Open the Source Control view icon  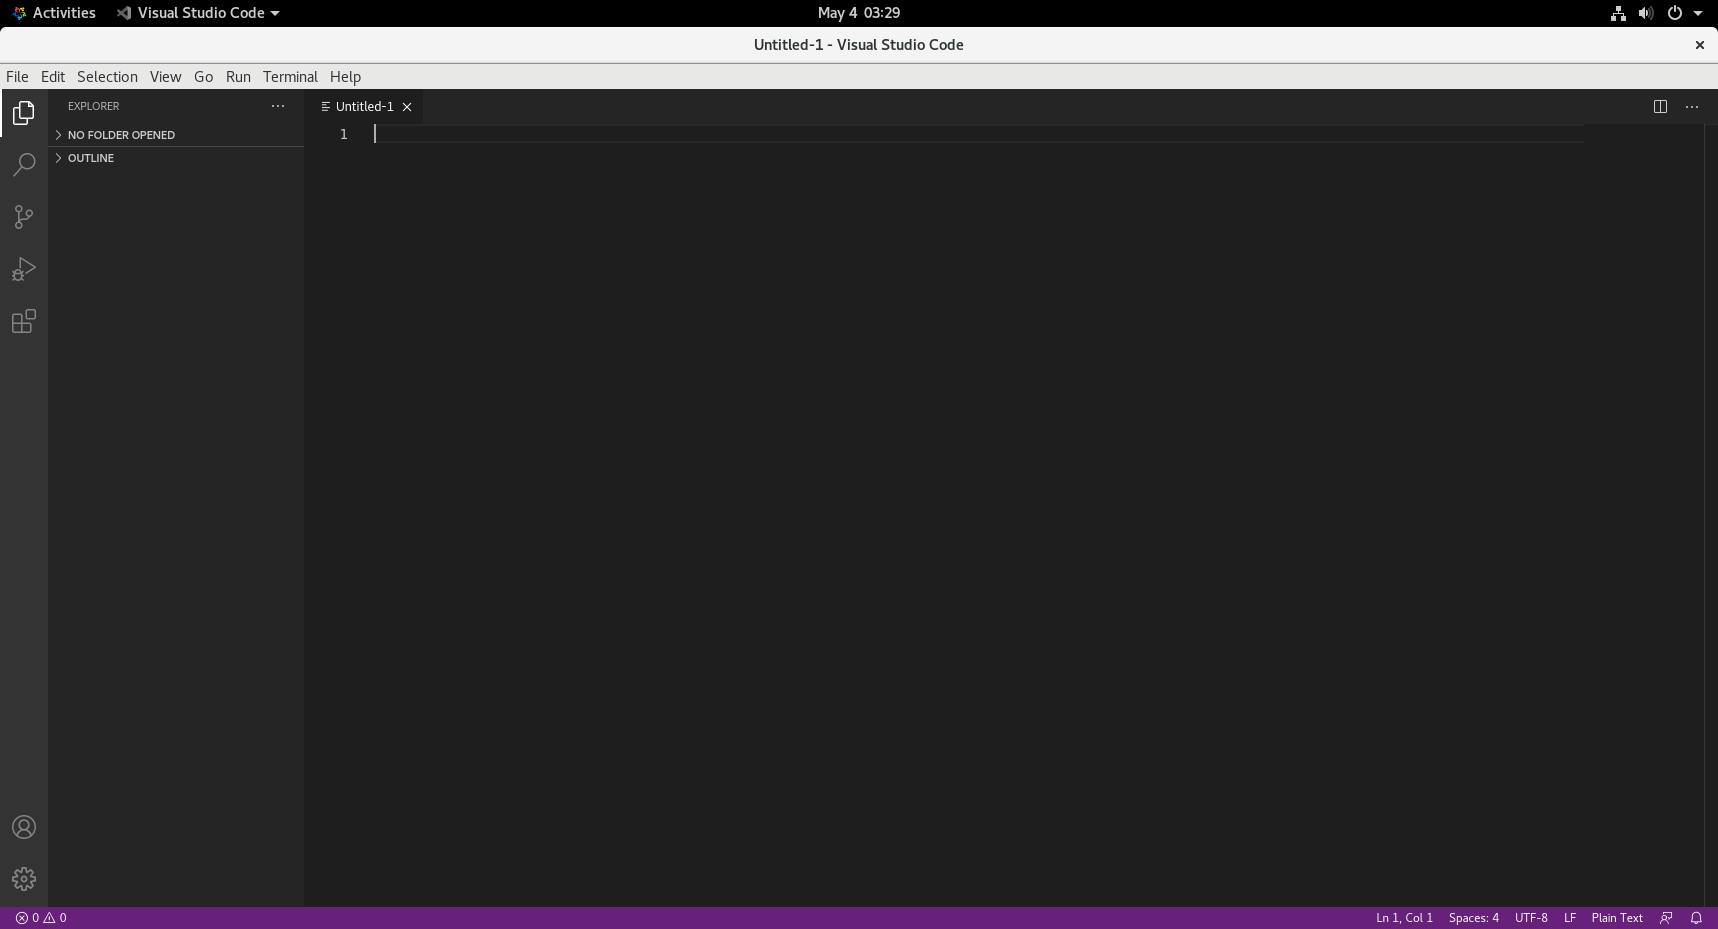point(24,217)
